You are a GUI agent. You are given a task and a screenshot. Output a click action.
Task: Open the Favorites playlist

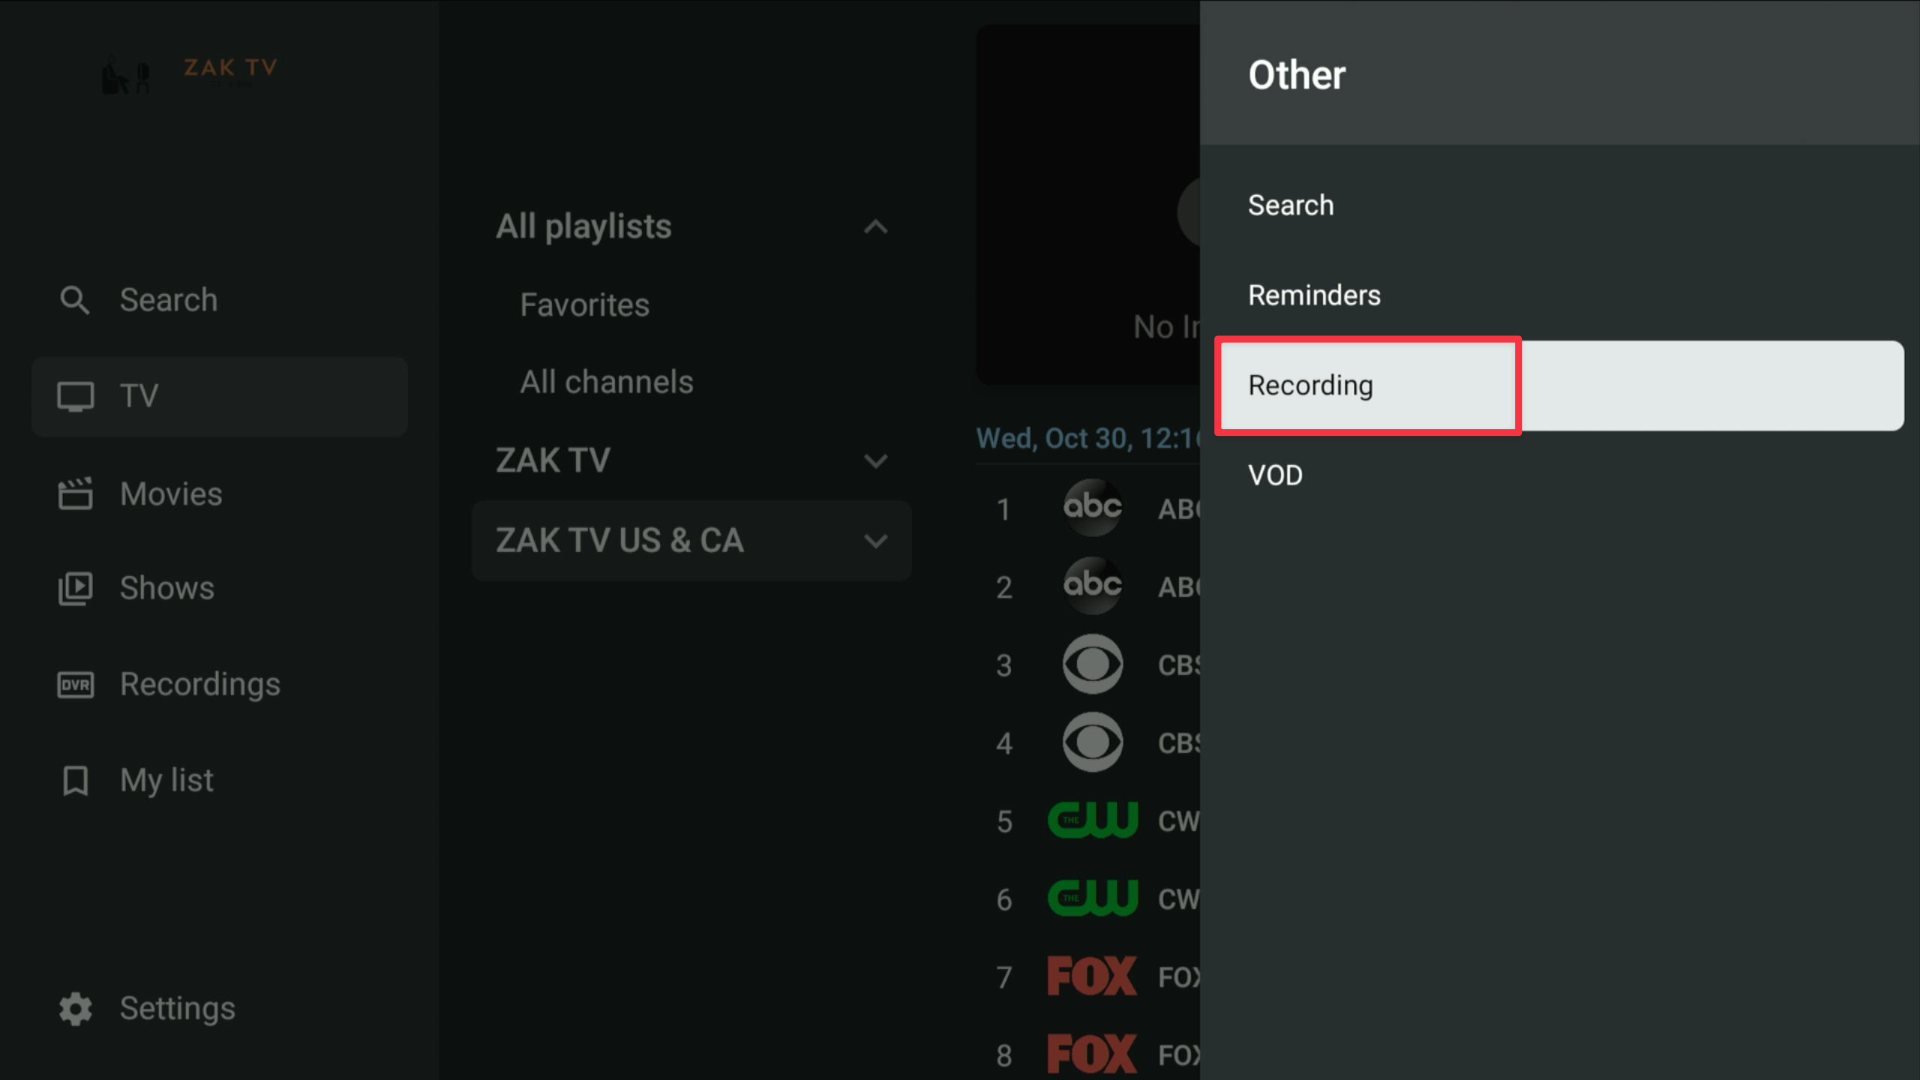pyautogui.click(x=584, y=305)
